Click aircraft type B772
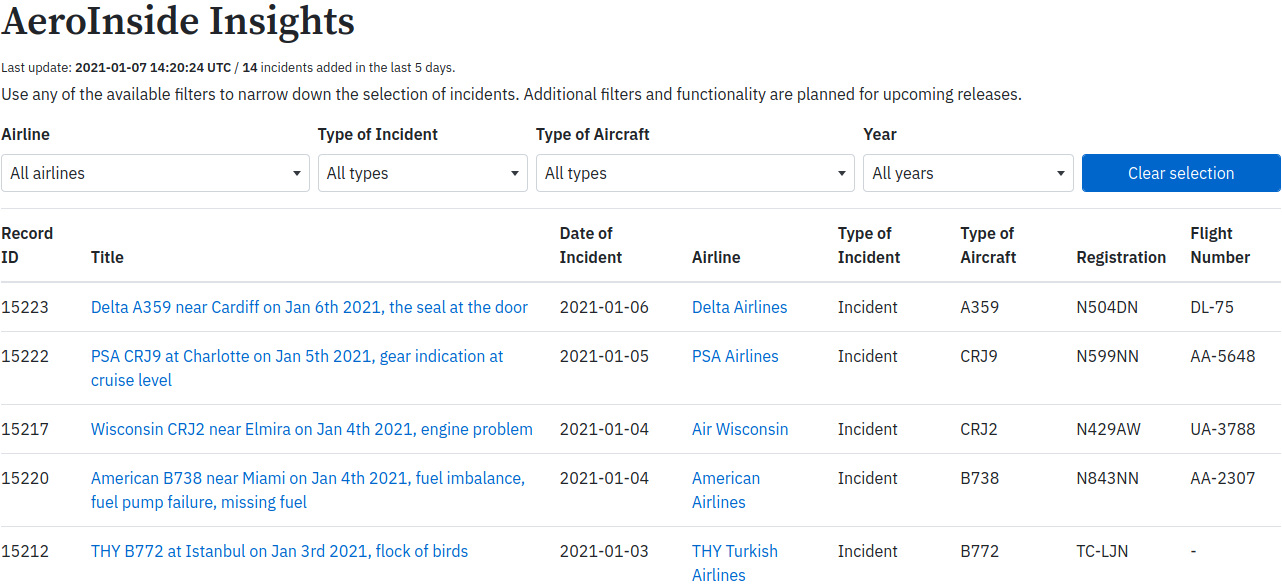 [x=980, y=551]
